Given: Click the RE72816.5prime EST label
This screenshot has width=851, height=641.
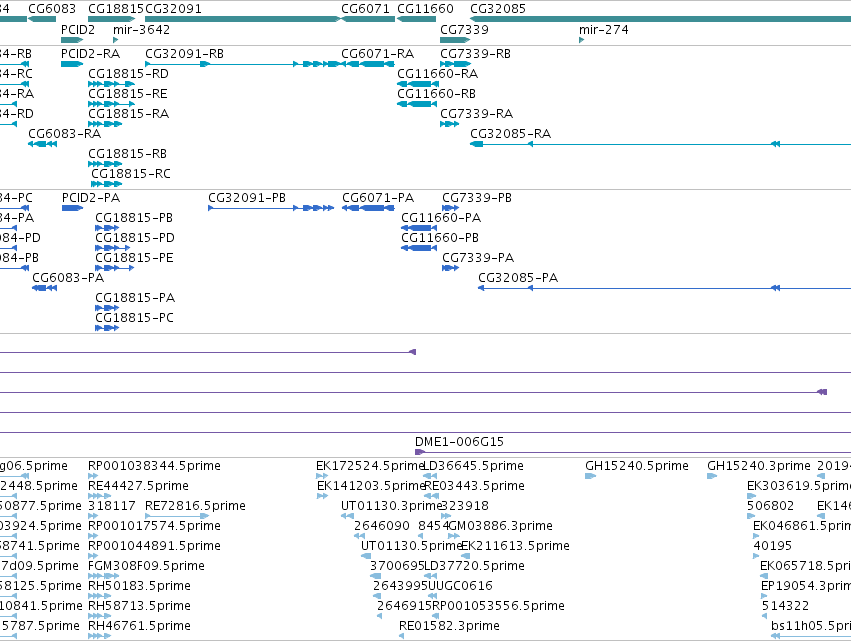Looking at the screenshot, I should coord(195,506).
